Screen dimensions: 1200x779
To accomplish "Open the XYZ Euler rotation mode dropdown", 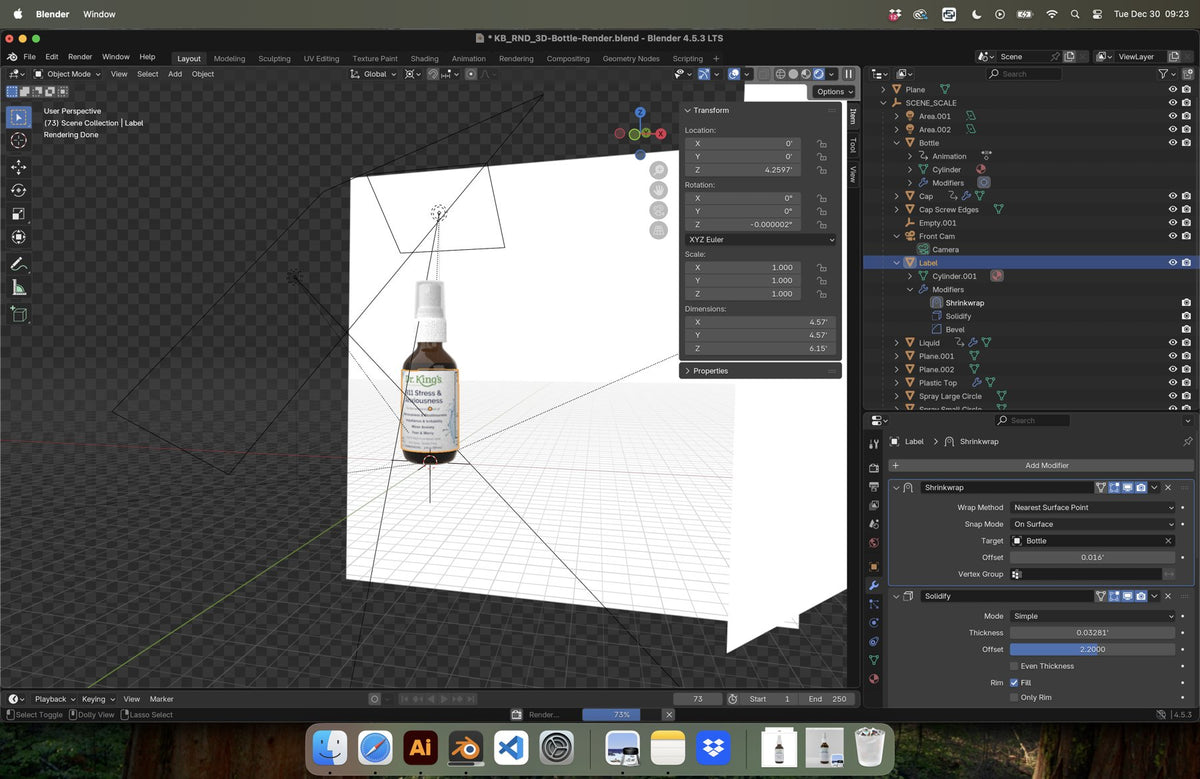I will click(x=761, y=240).
